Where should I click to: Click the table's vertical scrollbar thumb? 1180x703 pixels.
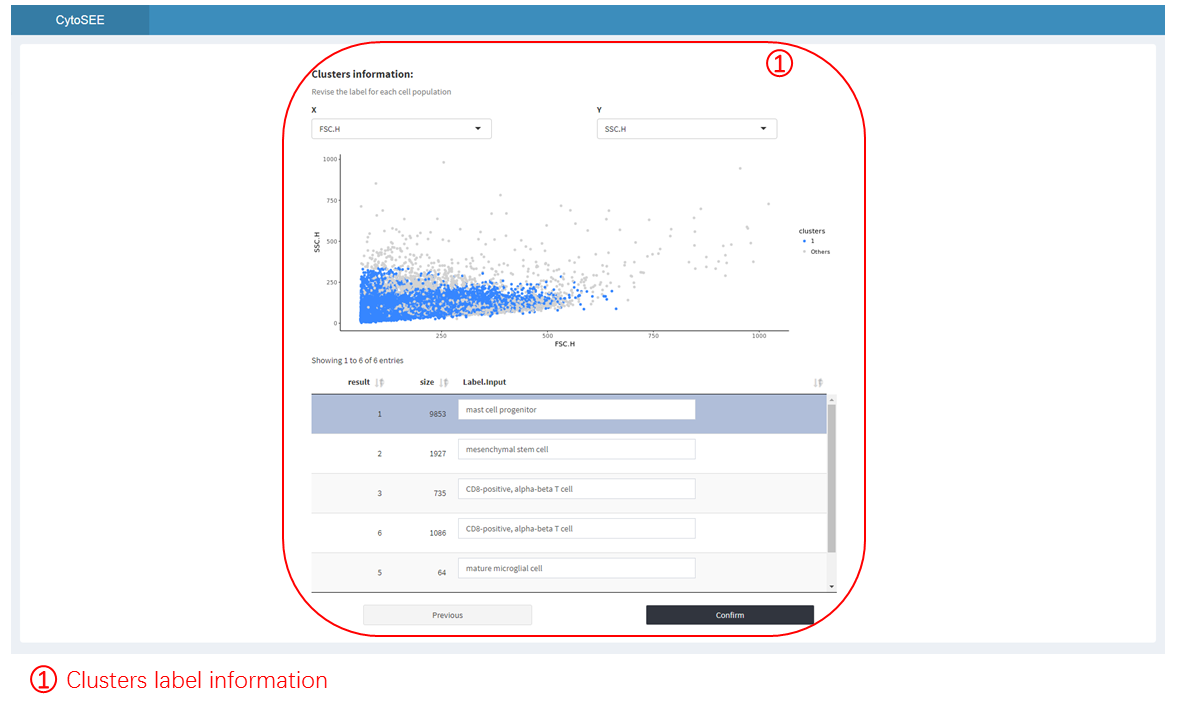click(831, 478)
